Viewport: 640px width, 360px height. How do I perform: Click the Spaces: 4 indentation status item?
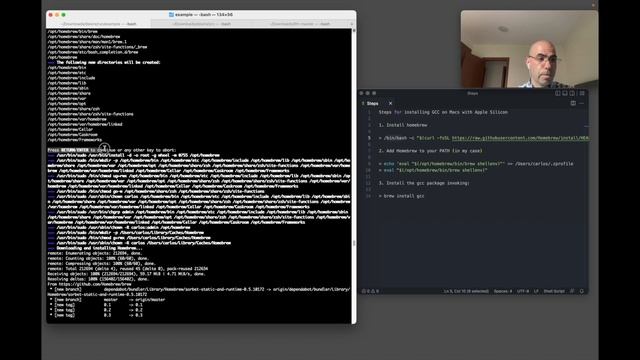click(503, 291)
